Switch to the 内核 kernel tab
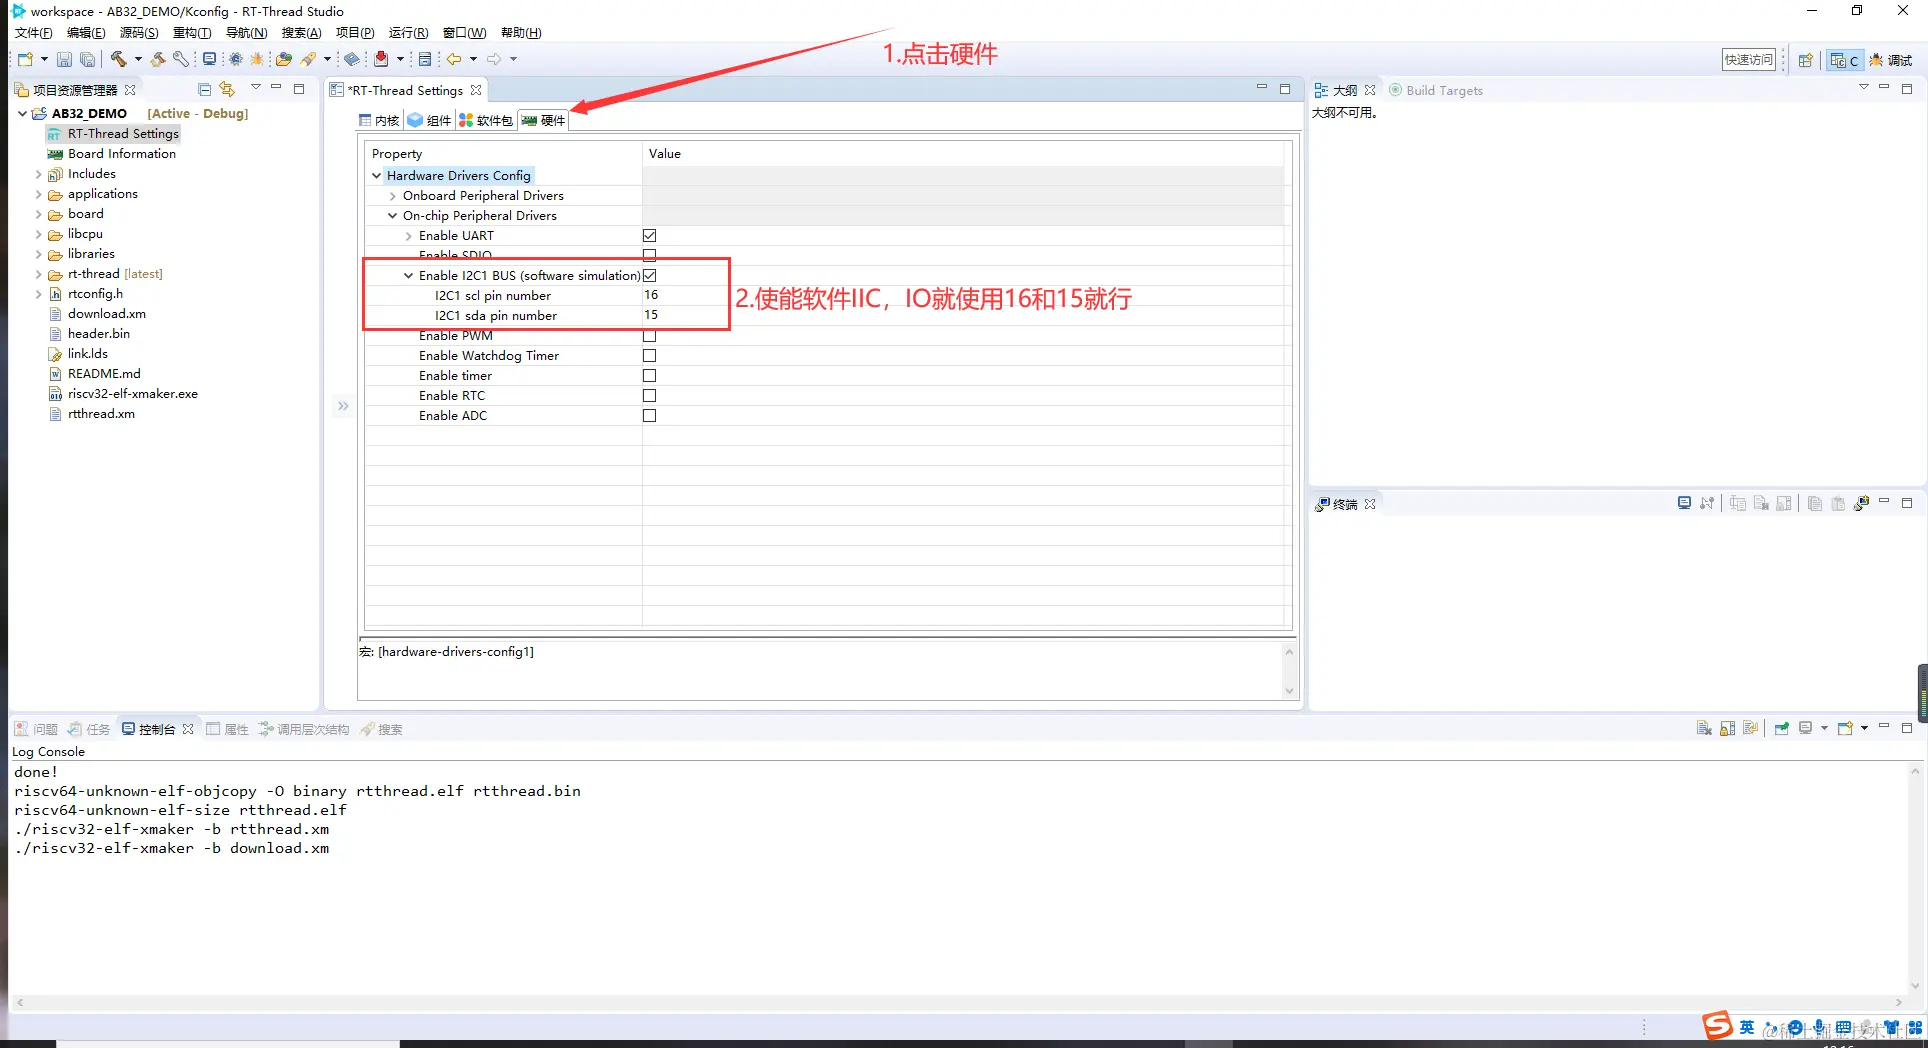The image size is (1928, 1048). tap(379, 120)
